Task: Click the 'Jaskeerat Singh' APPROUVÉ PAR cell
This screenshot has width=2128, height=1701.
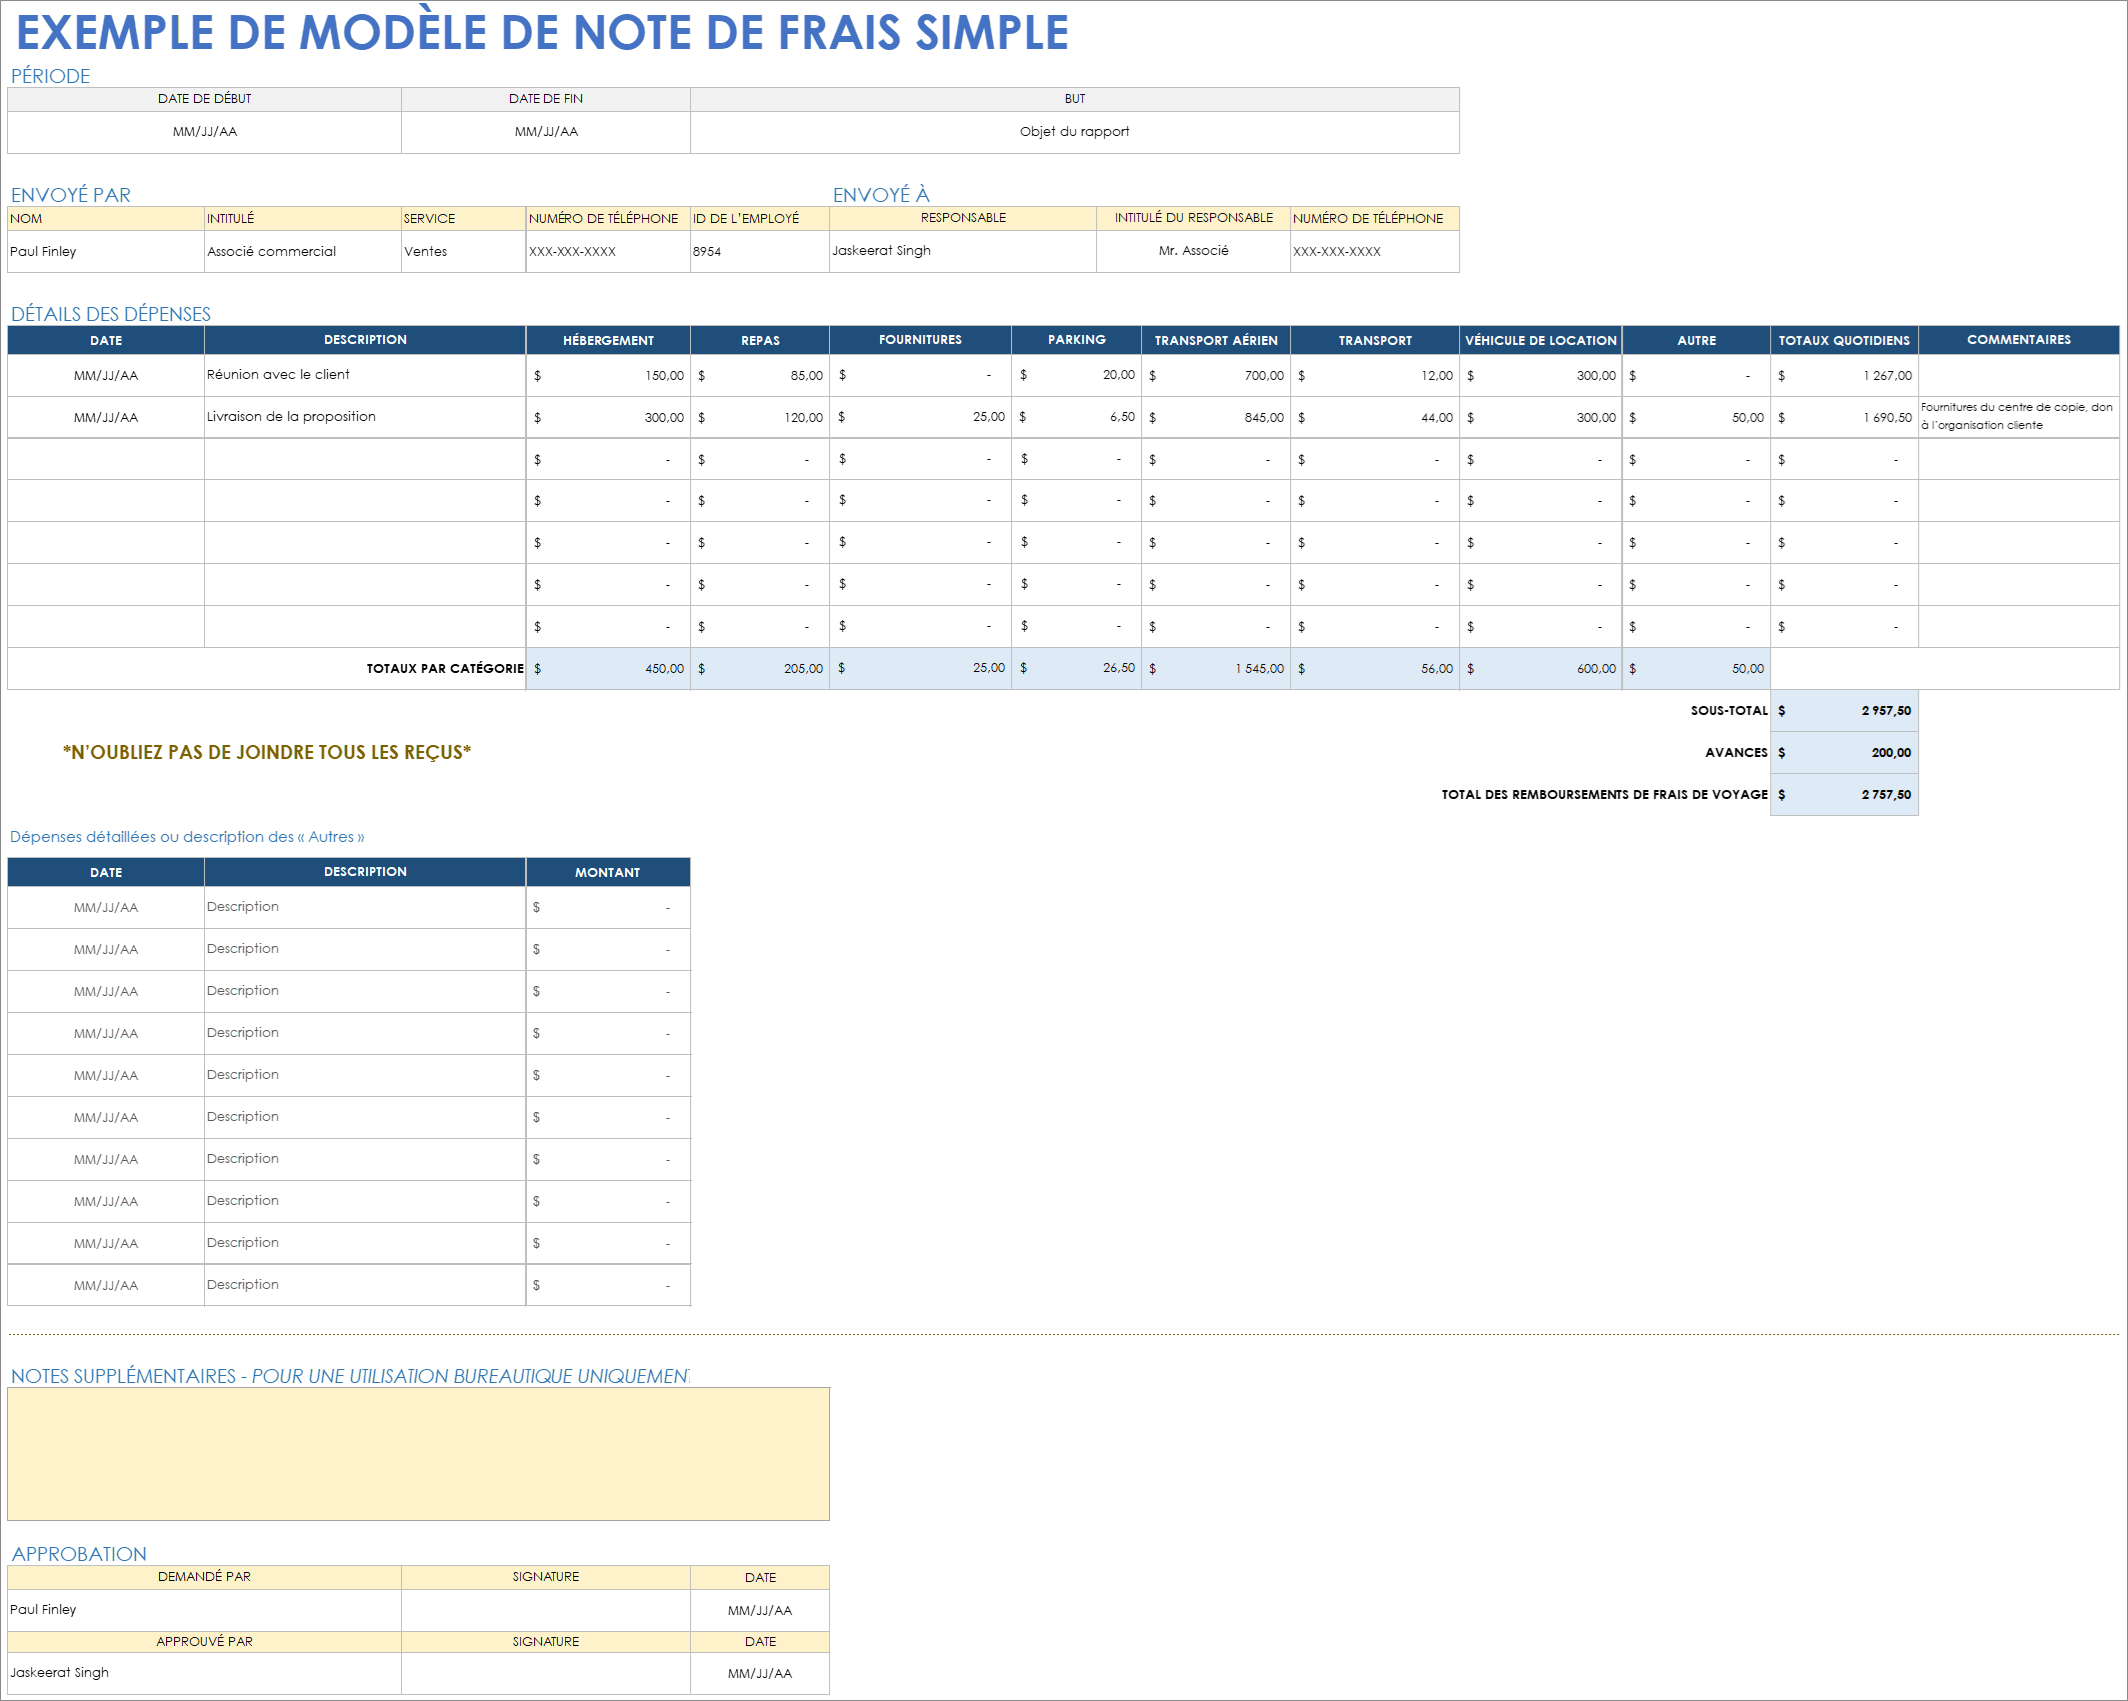Action: tap(204, 1673)
